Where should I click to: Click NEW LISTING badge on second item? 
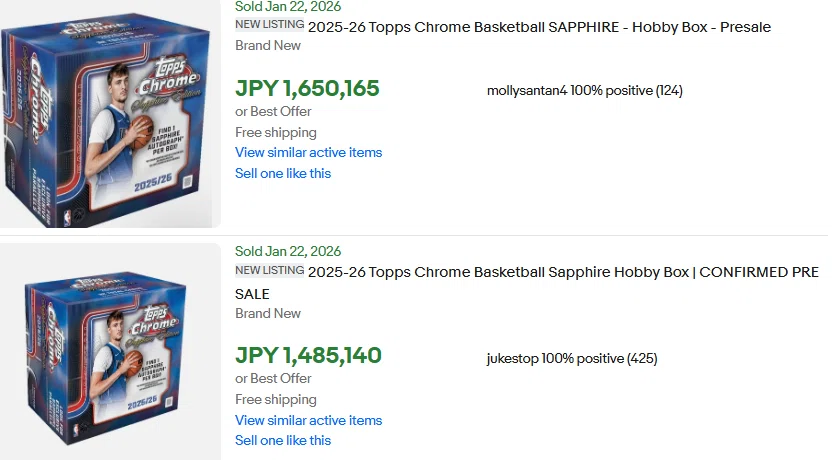point(270,271)
